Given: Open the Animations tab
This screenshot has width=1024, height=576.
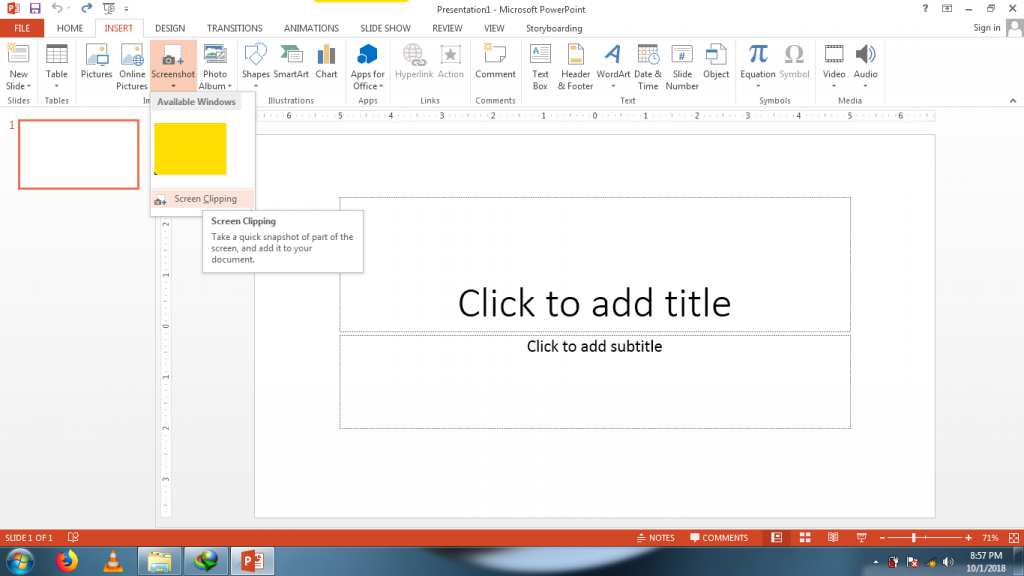Looking at the screenshot, I should click(x=311, y=29).
